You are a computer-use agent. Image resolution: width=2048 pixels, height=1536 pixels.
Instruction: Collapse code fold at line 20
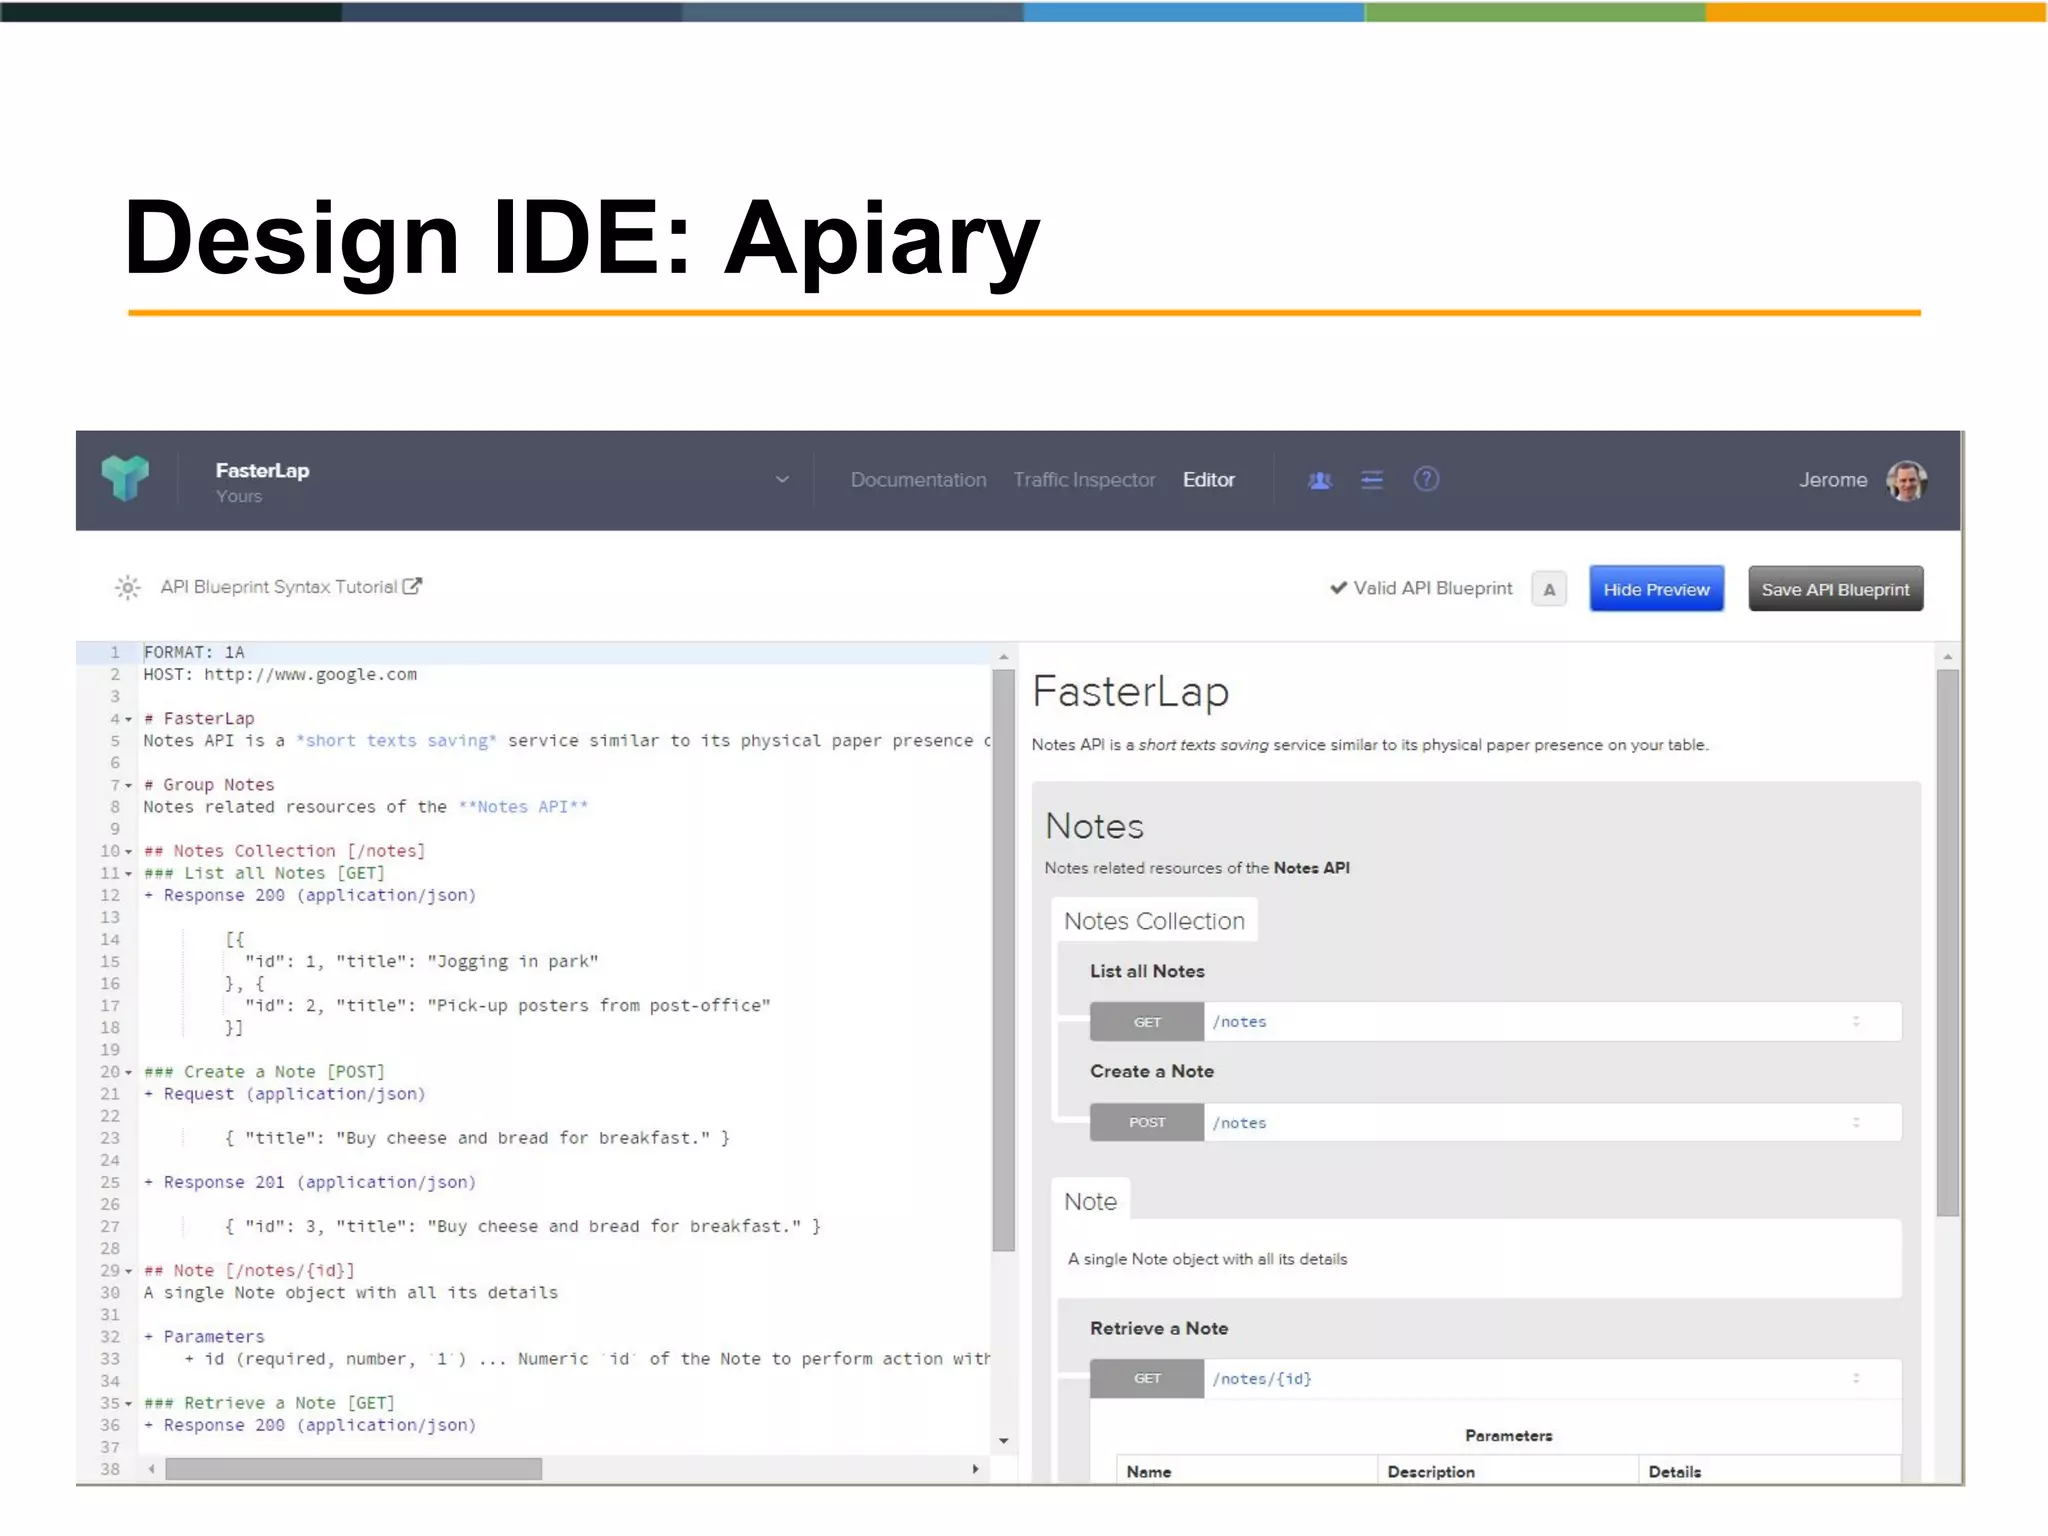(x=129, y=1072)
